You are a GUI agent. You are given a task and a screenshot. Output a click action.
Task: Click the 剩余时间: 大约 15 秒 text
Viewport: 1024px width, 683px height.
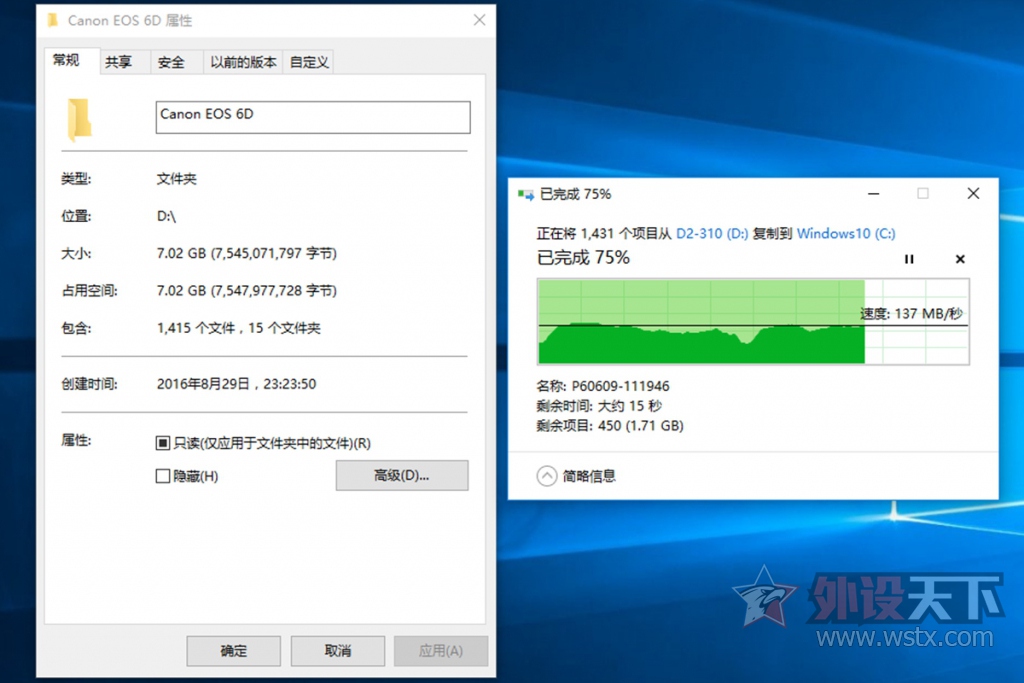599,406
